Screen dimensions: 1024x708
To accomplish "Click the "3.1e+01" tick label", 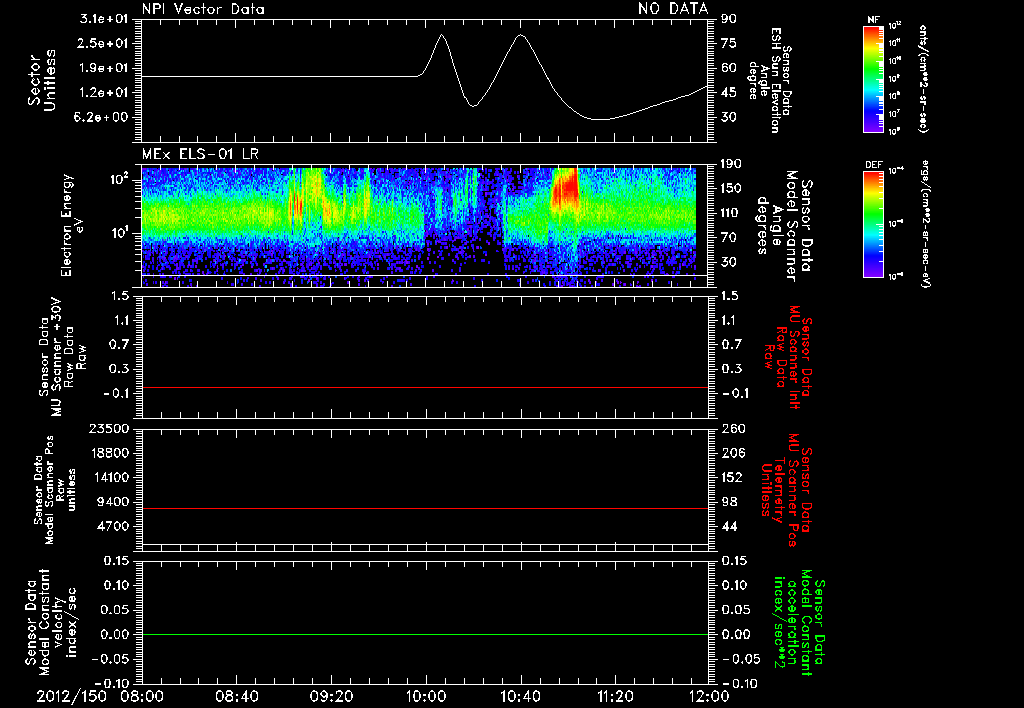I will click(x=104, y=18).
